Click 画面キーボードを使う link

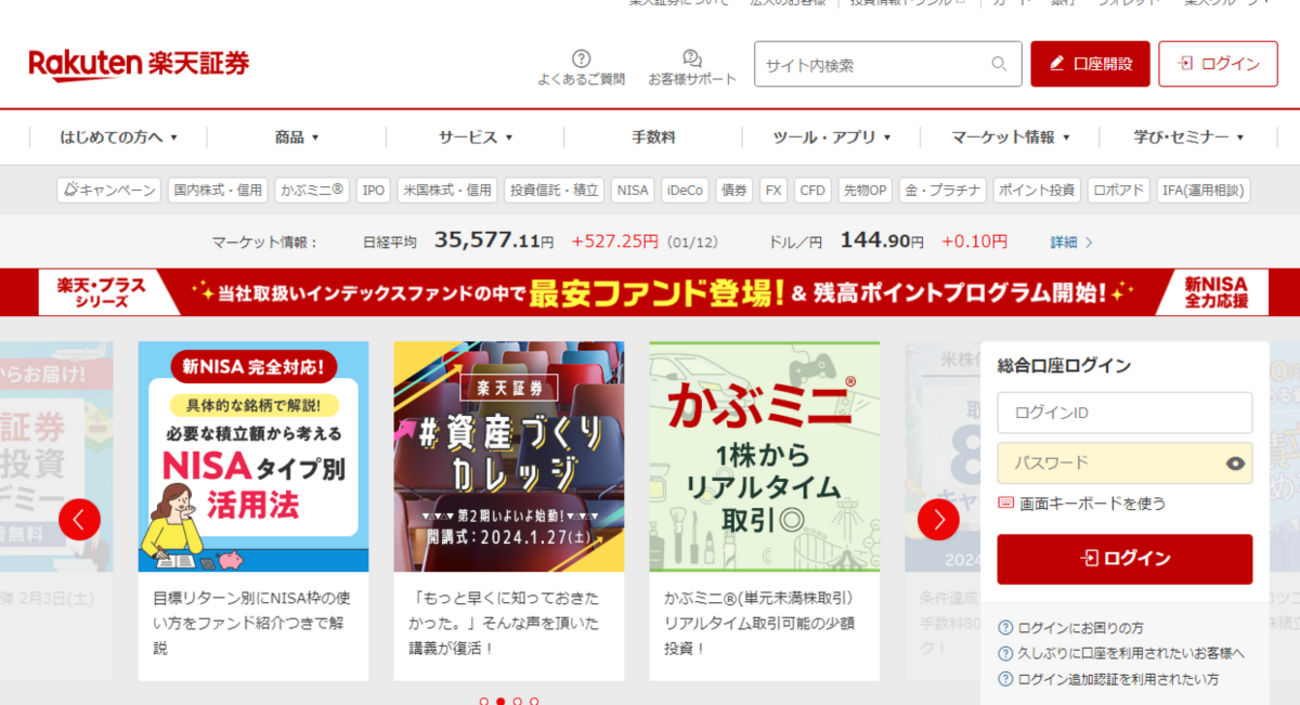[x=1092, y=503]
